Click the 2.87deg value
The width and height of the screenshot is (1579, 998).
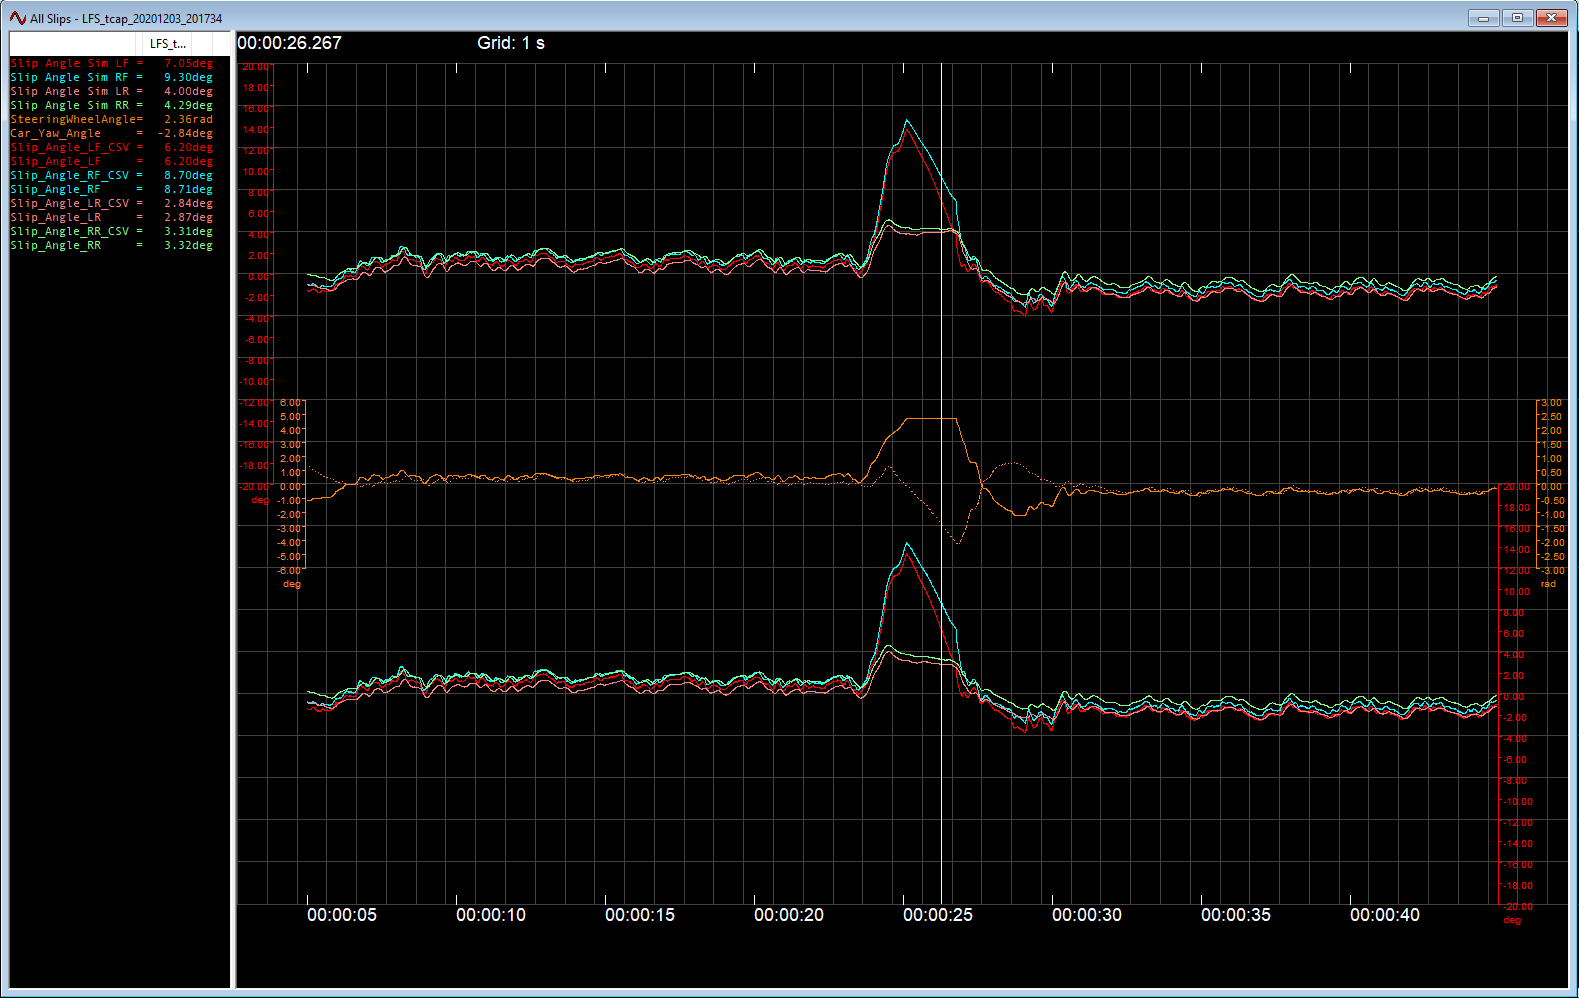point(188,217)
